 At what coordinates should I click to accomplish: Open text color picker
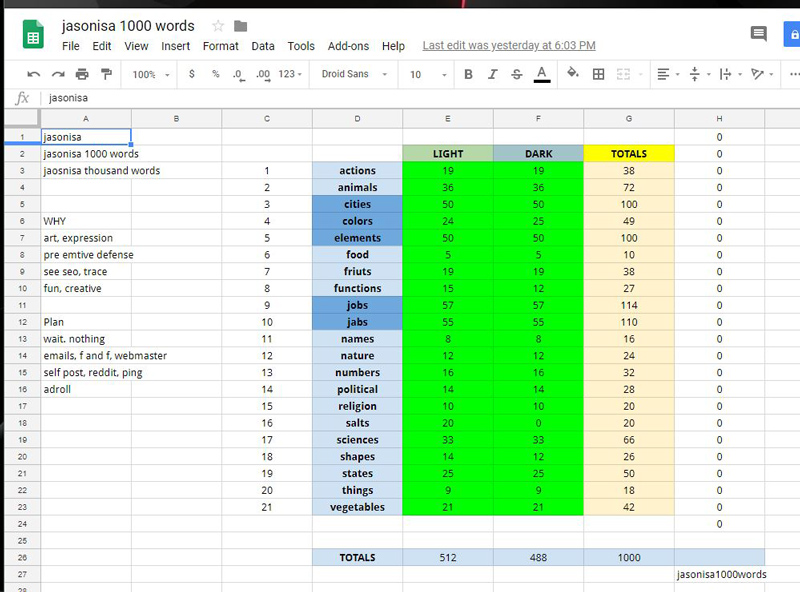point(542,75)
